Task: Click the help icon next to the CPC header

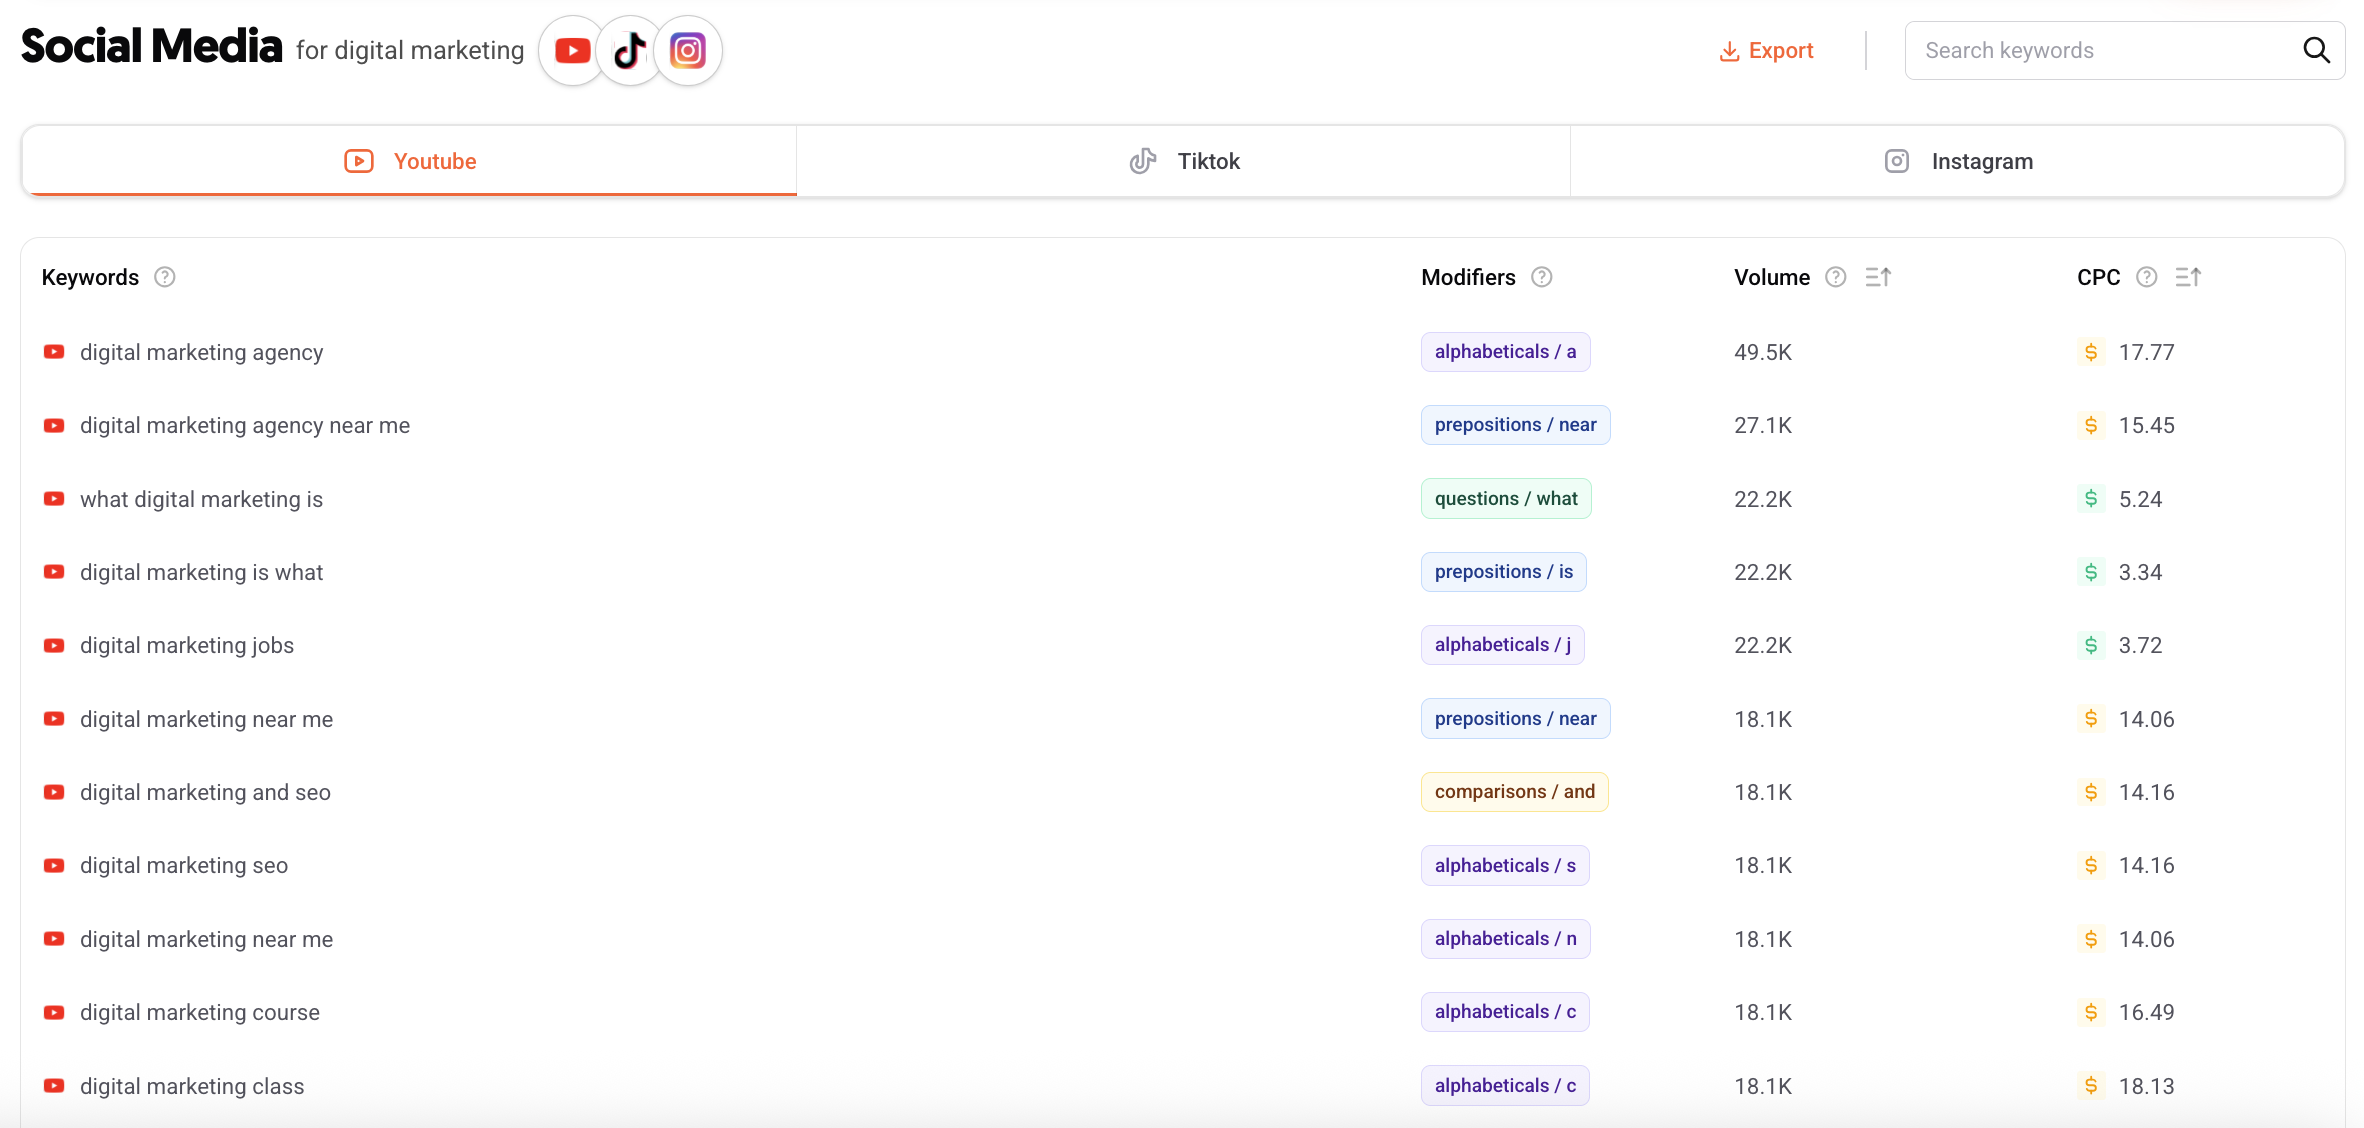Action: pos(2146,277)
